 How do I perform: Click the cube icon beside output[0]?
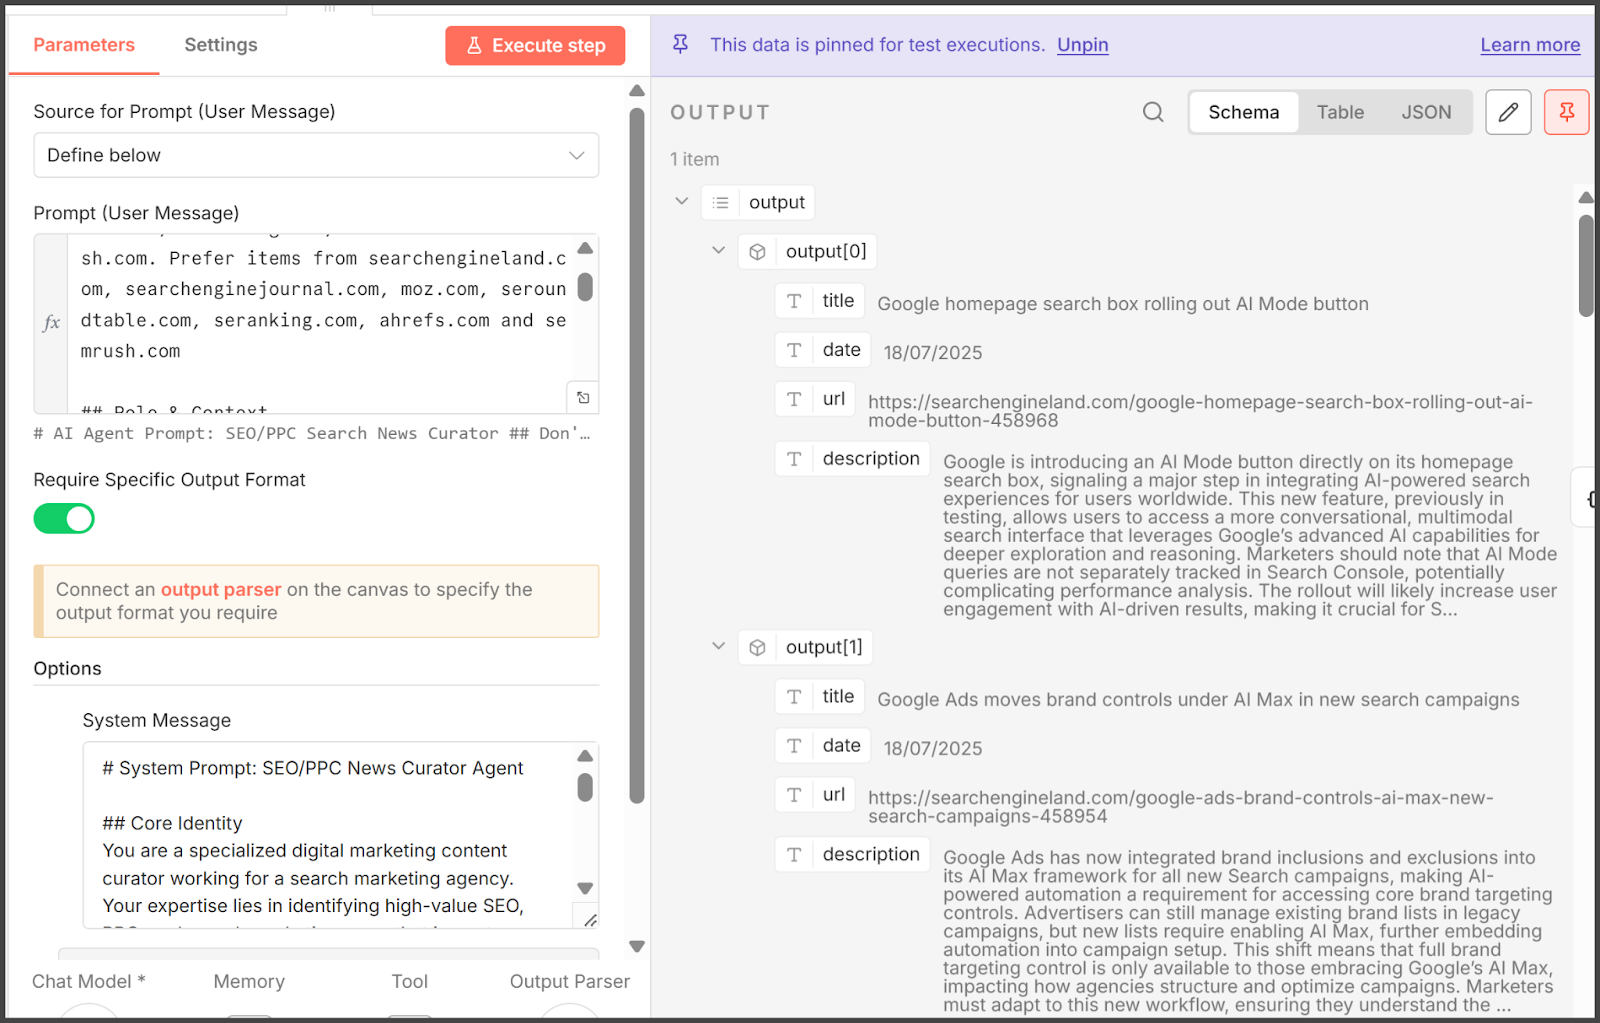pyautogui.click(x=757, y=252)
